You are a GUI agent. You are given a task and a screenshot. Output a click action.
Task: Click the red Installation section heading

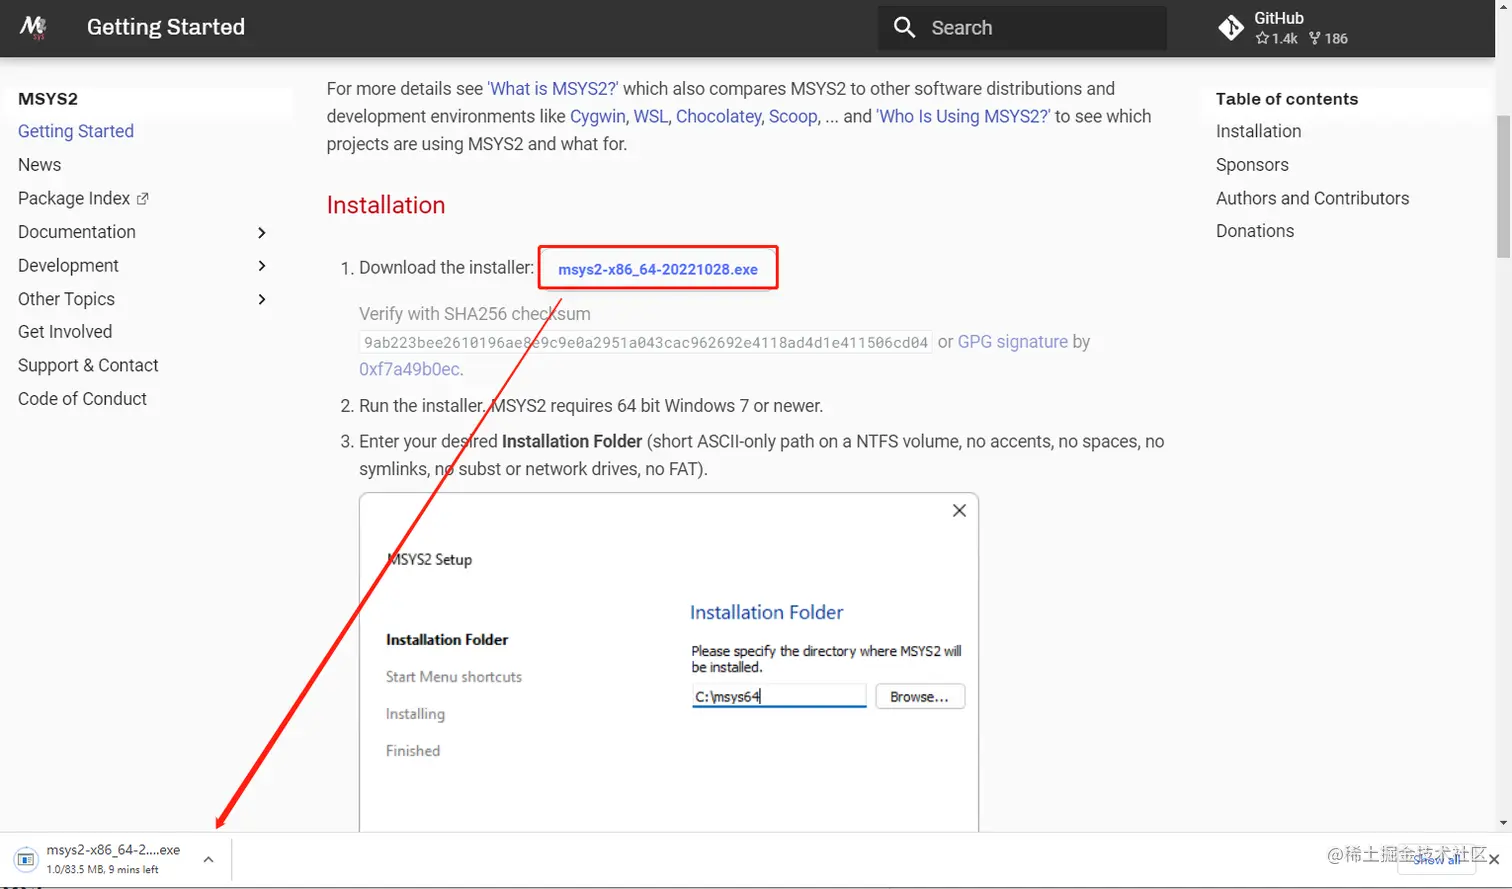tap(386, 205)
